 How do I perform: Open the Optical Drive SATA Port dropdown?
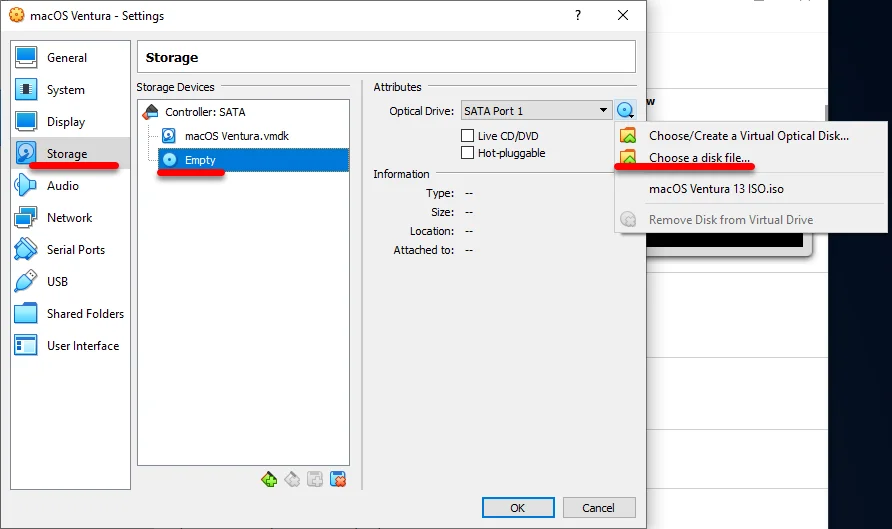coord(536,110)
